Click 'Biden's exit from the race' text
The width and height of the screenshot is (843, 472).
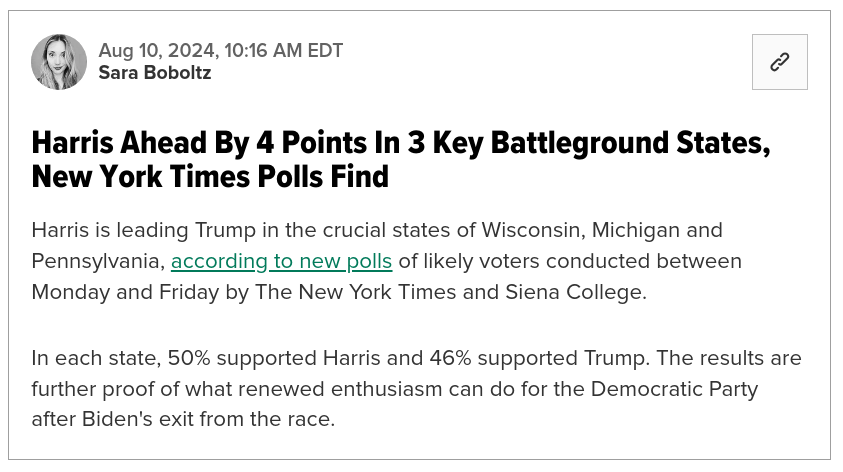pos(209,419)
